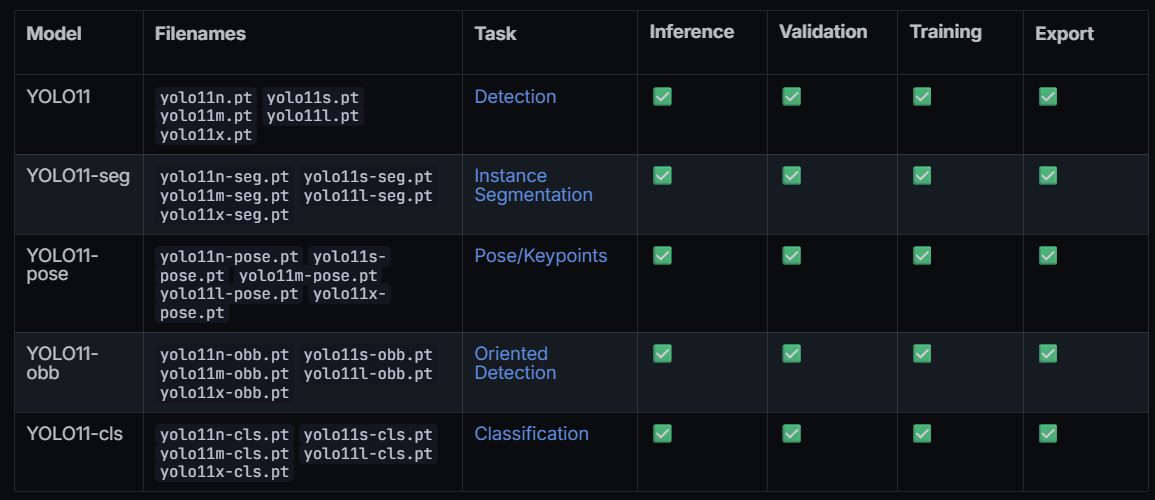Click the YOLO11-obb Validation checkmark icon
Image resolution: width=1155 pixels, height=500 pixels.
(x=791, y=353)
